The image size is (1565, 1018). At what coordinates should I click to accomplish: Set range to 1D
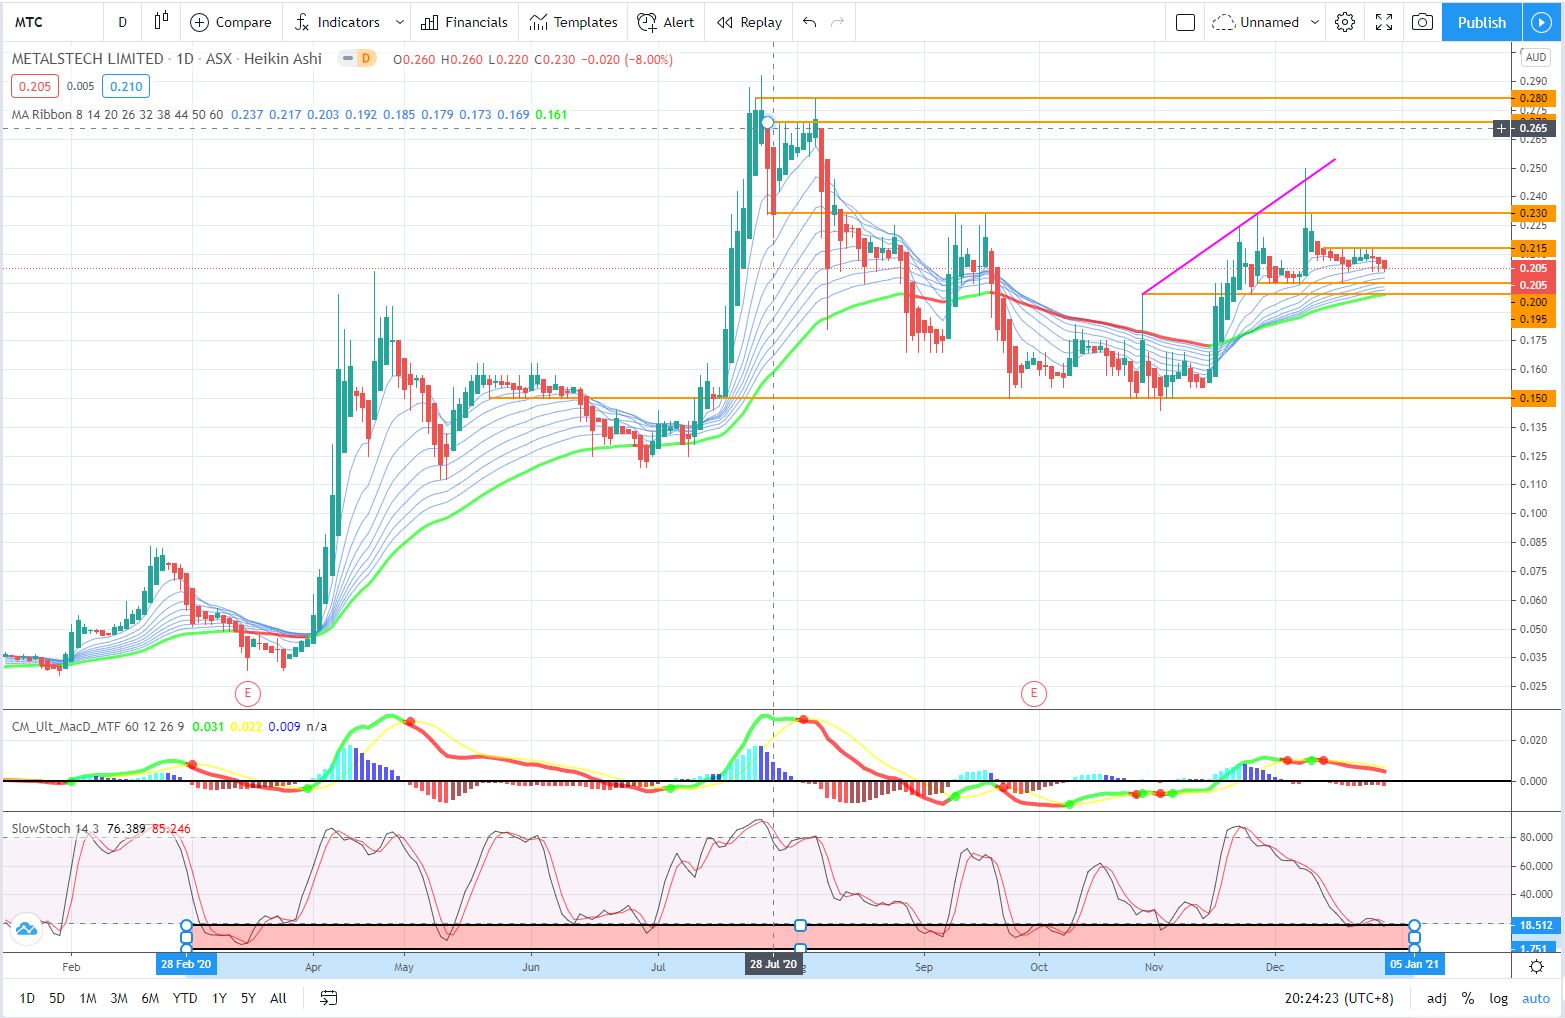click(27, 998)
